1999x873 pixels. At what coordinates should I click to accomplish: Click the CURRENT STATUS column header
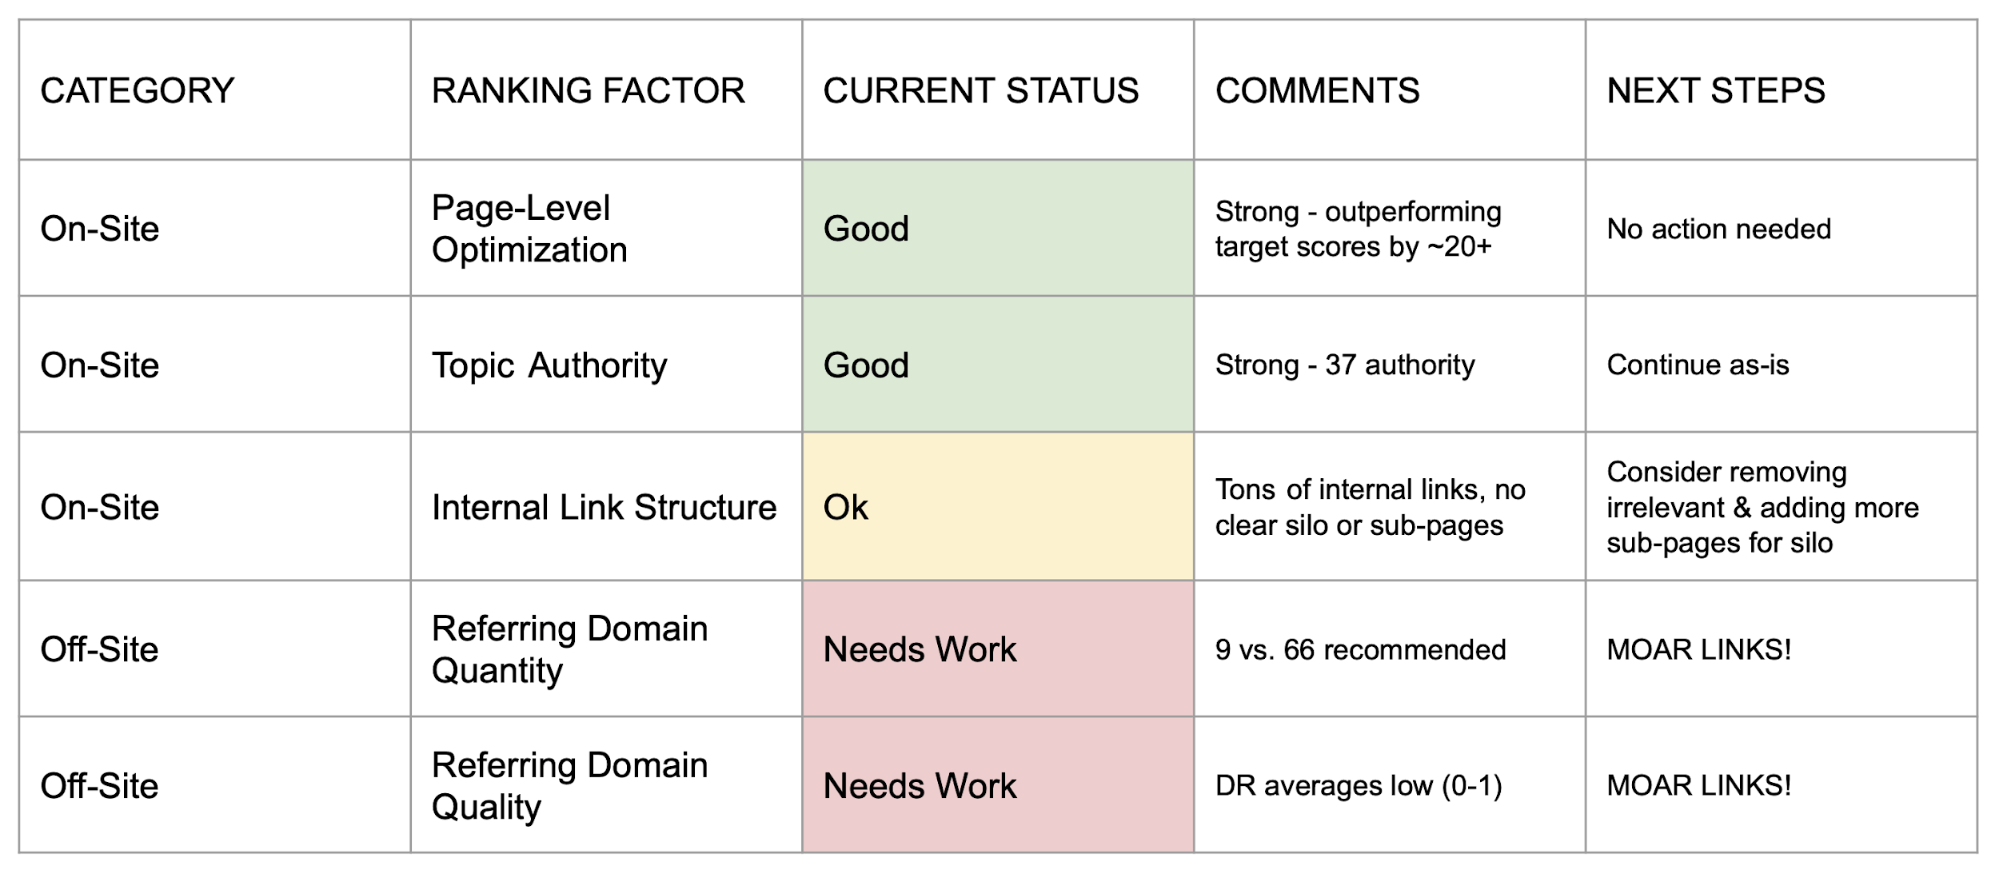980,90
